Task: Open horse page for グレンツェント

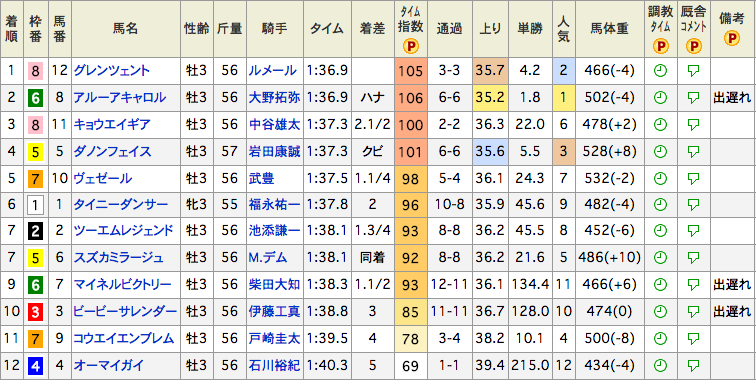Action: [x=111, y=71]
